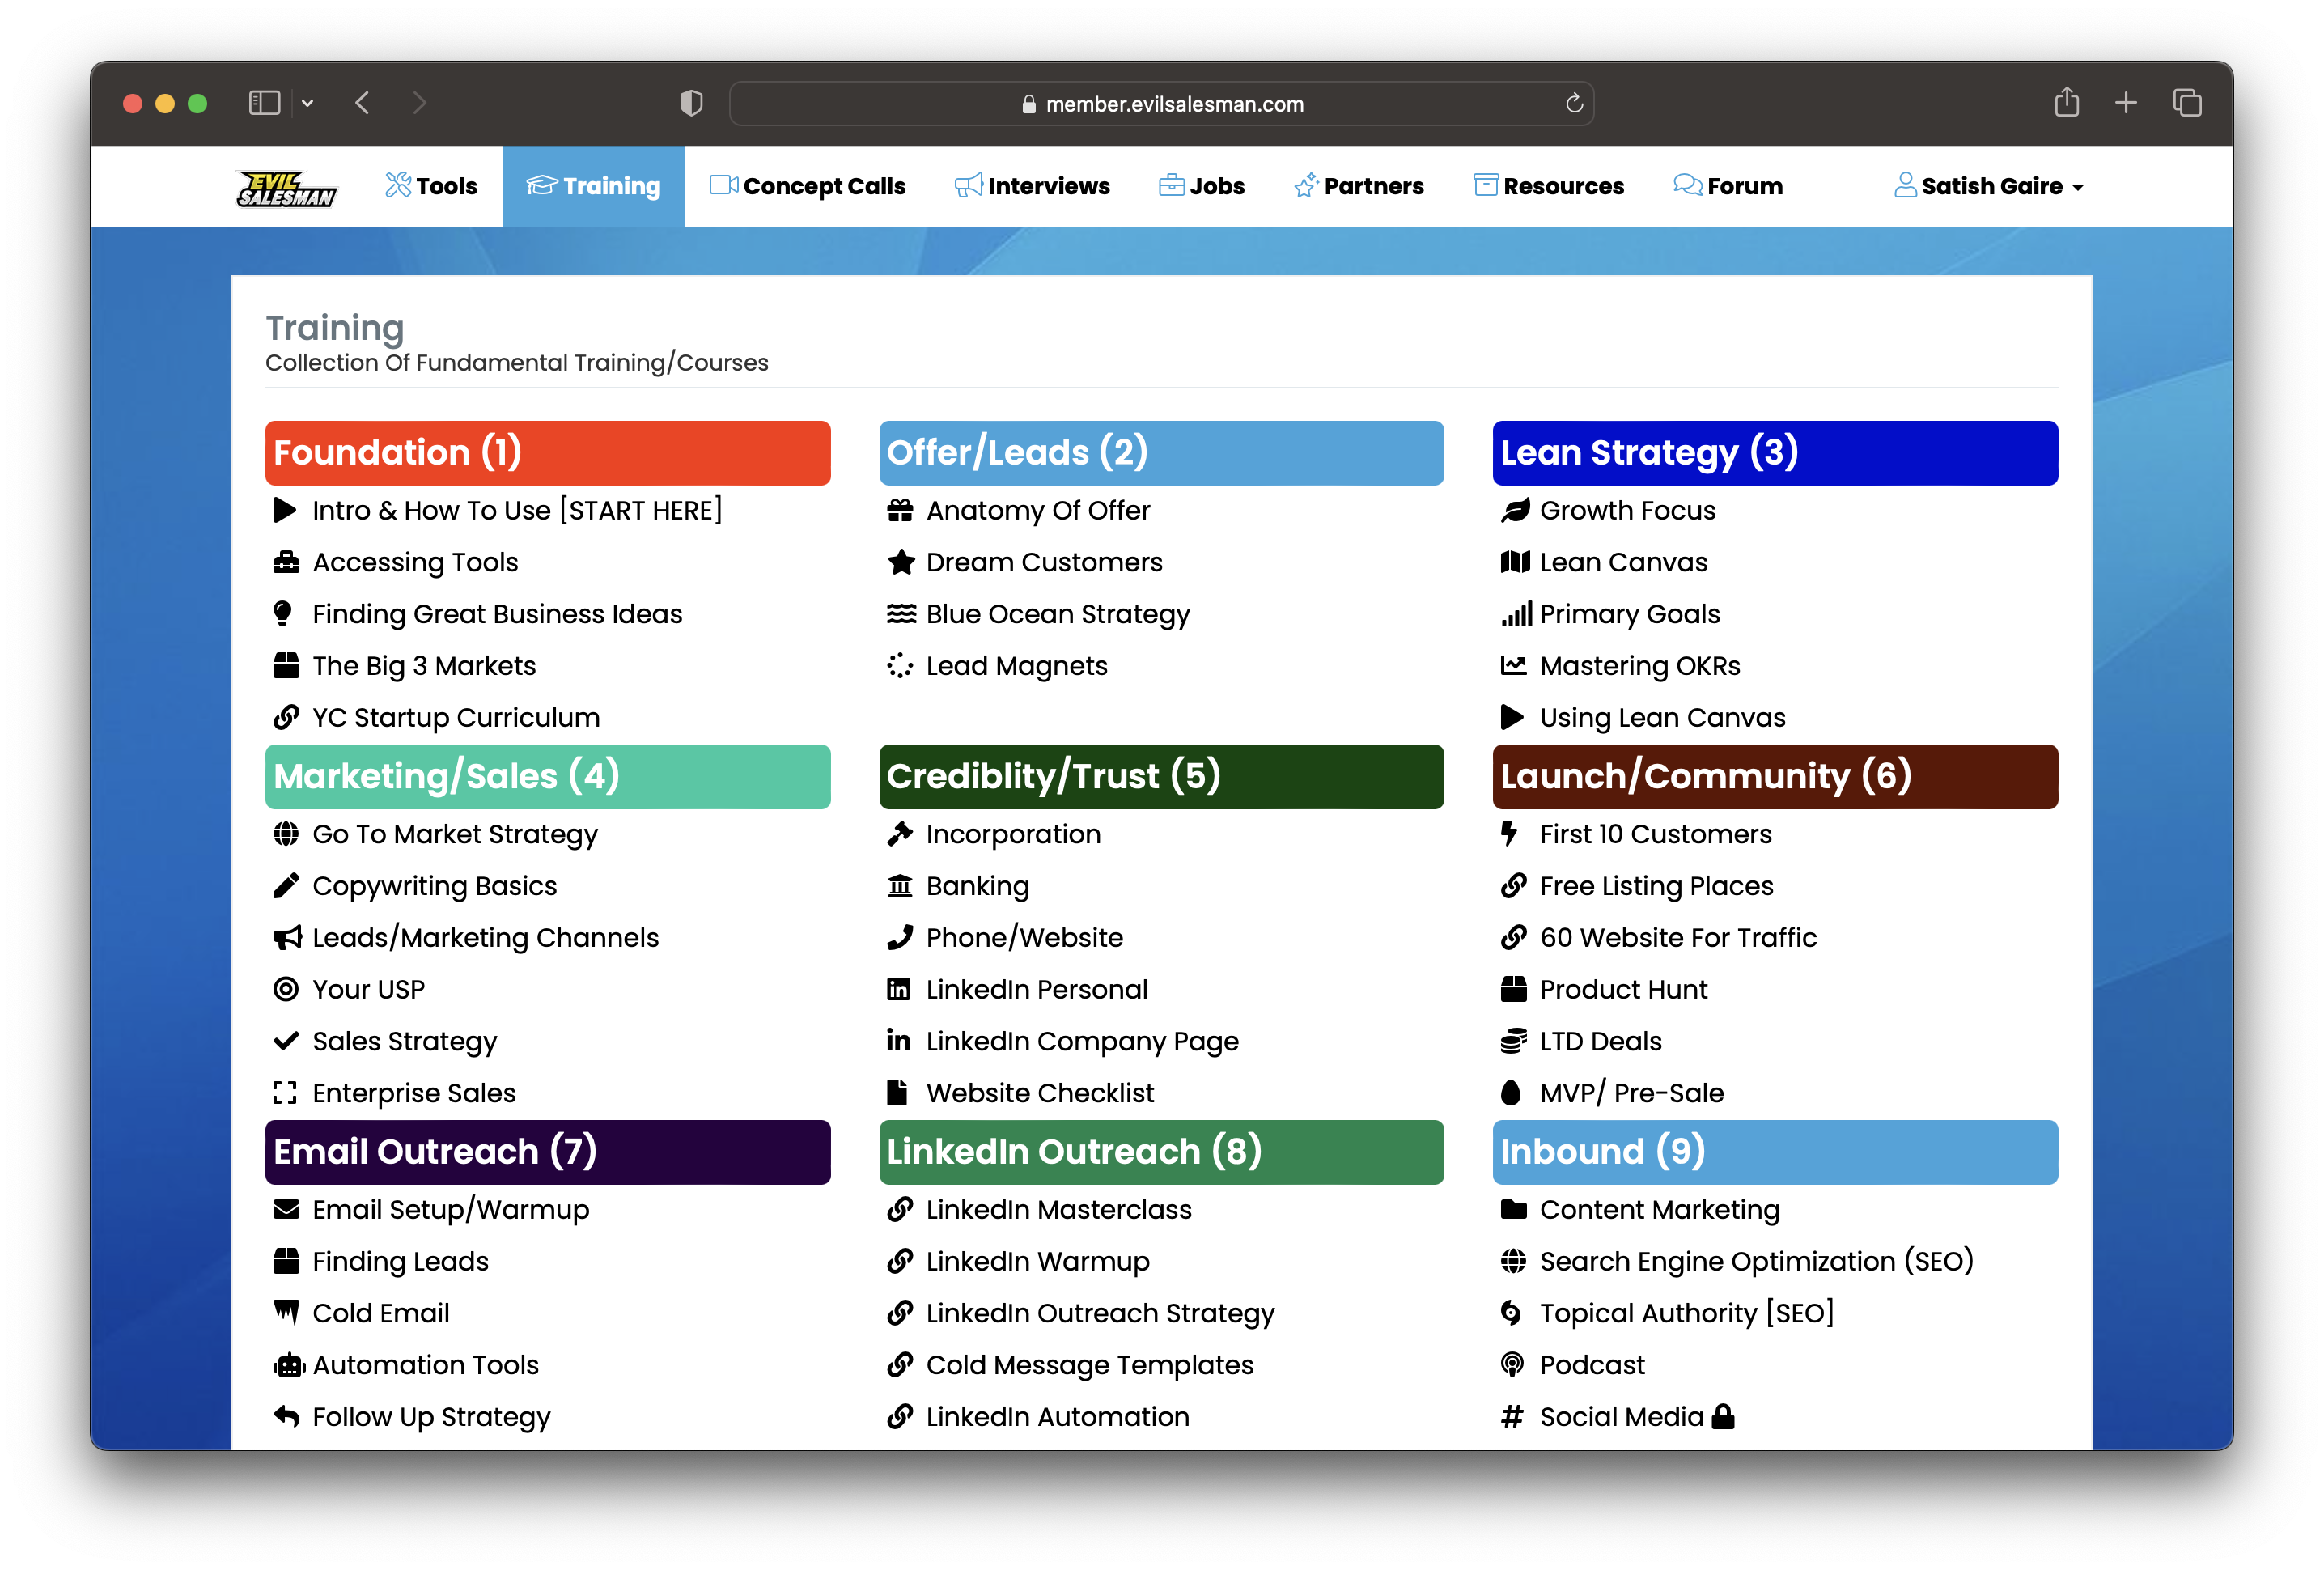Image resolution: width=2324 pixels, height=1570 pixels.
Task: Go back with the left chevron
Action: point(363,103)
